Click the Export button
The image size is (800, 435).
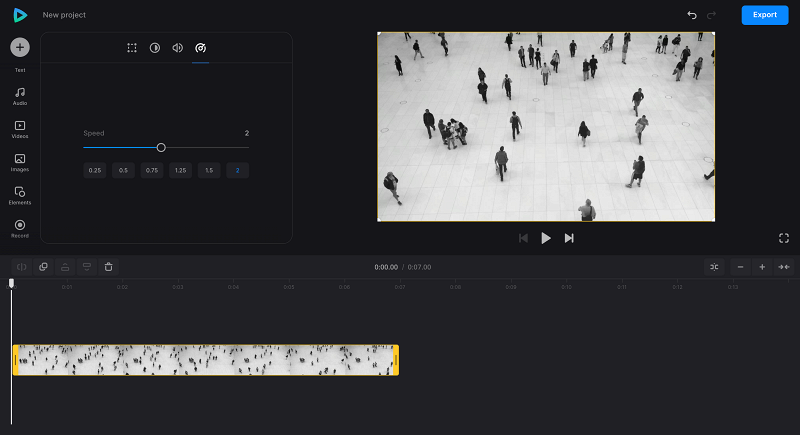pyautogui.click(x=765, y=15)
